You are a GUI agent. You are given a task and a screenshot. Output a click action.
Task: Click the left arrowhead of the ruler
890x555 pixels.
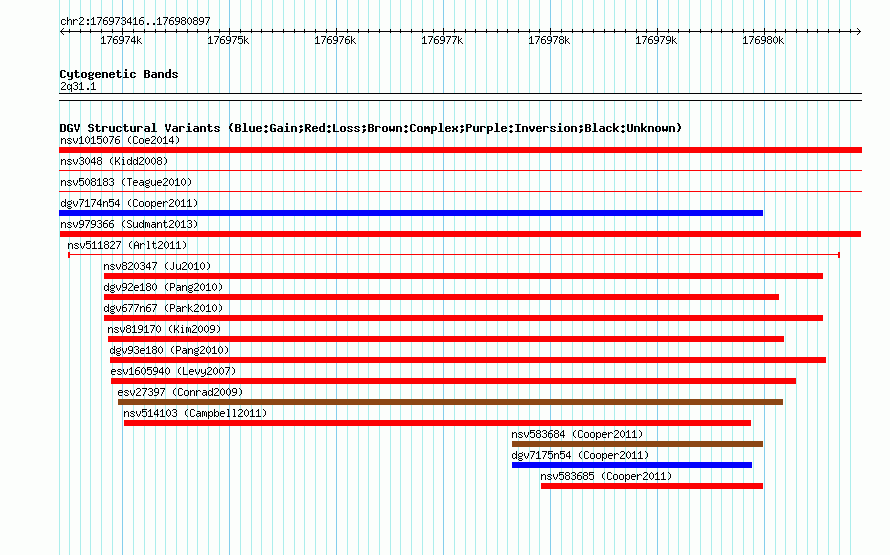pyautogui.click(x=62, y=31)
